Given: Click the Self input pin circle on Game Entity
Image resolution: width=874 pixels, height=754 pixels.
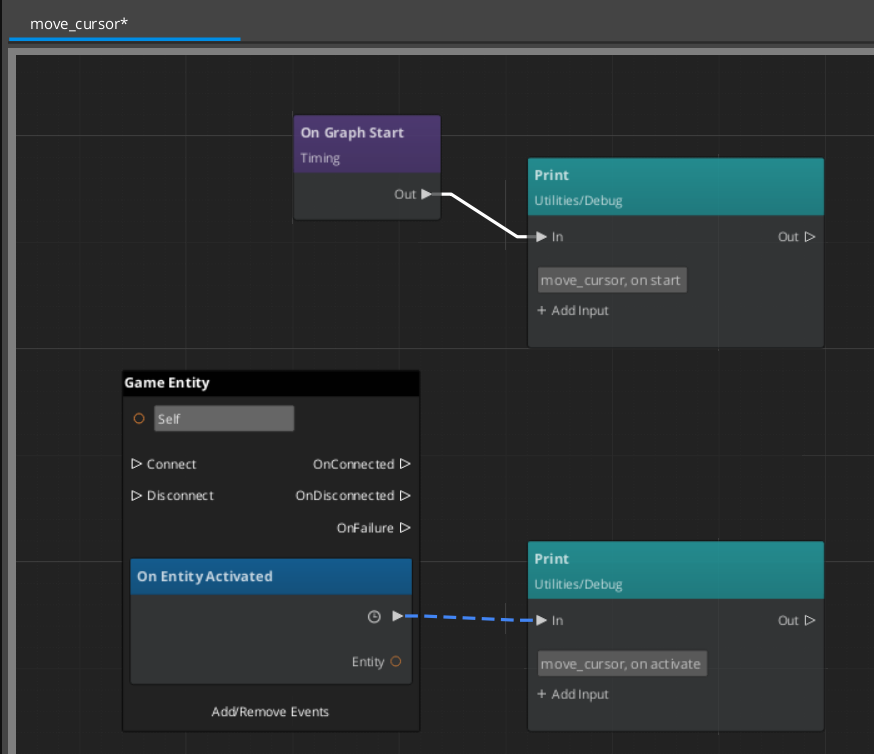Looking at the screenshot, I should click(139, 418).
